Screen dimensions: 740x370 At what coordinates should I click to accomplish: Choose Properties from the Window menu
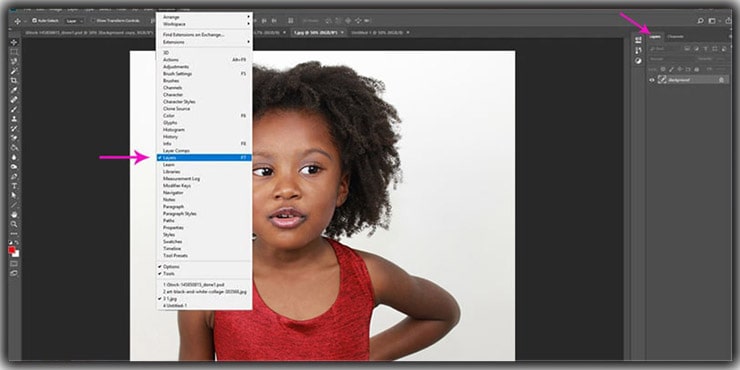[204, 227]
